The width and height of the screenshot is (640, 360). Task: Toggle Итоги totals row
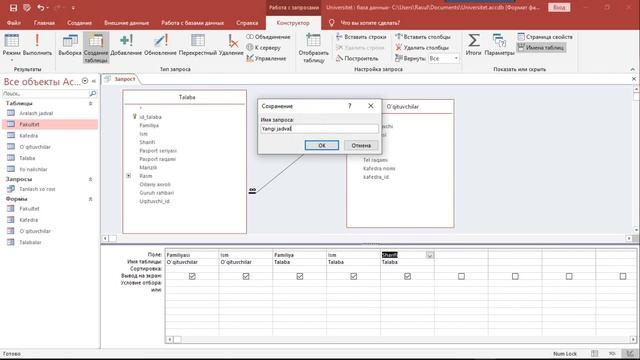pos(473,45)
